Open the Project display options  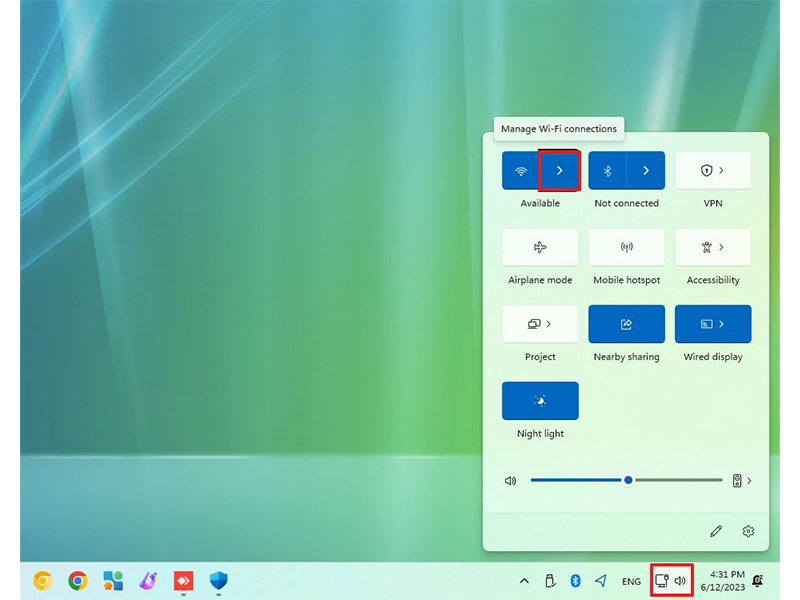pos(540,324)
